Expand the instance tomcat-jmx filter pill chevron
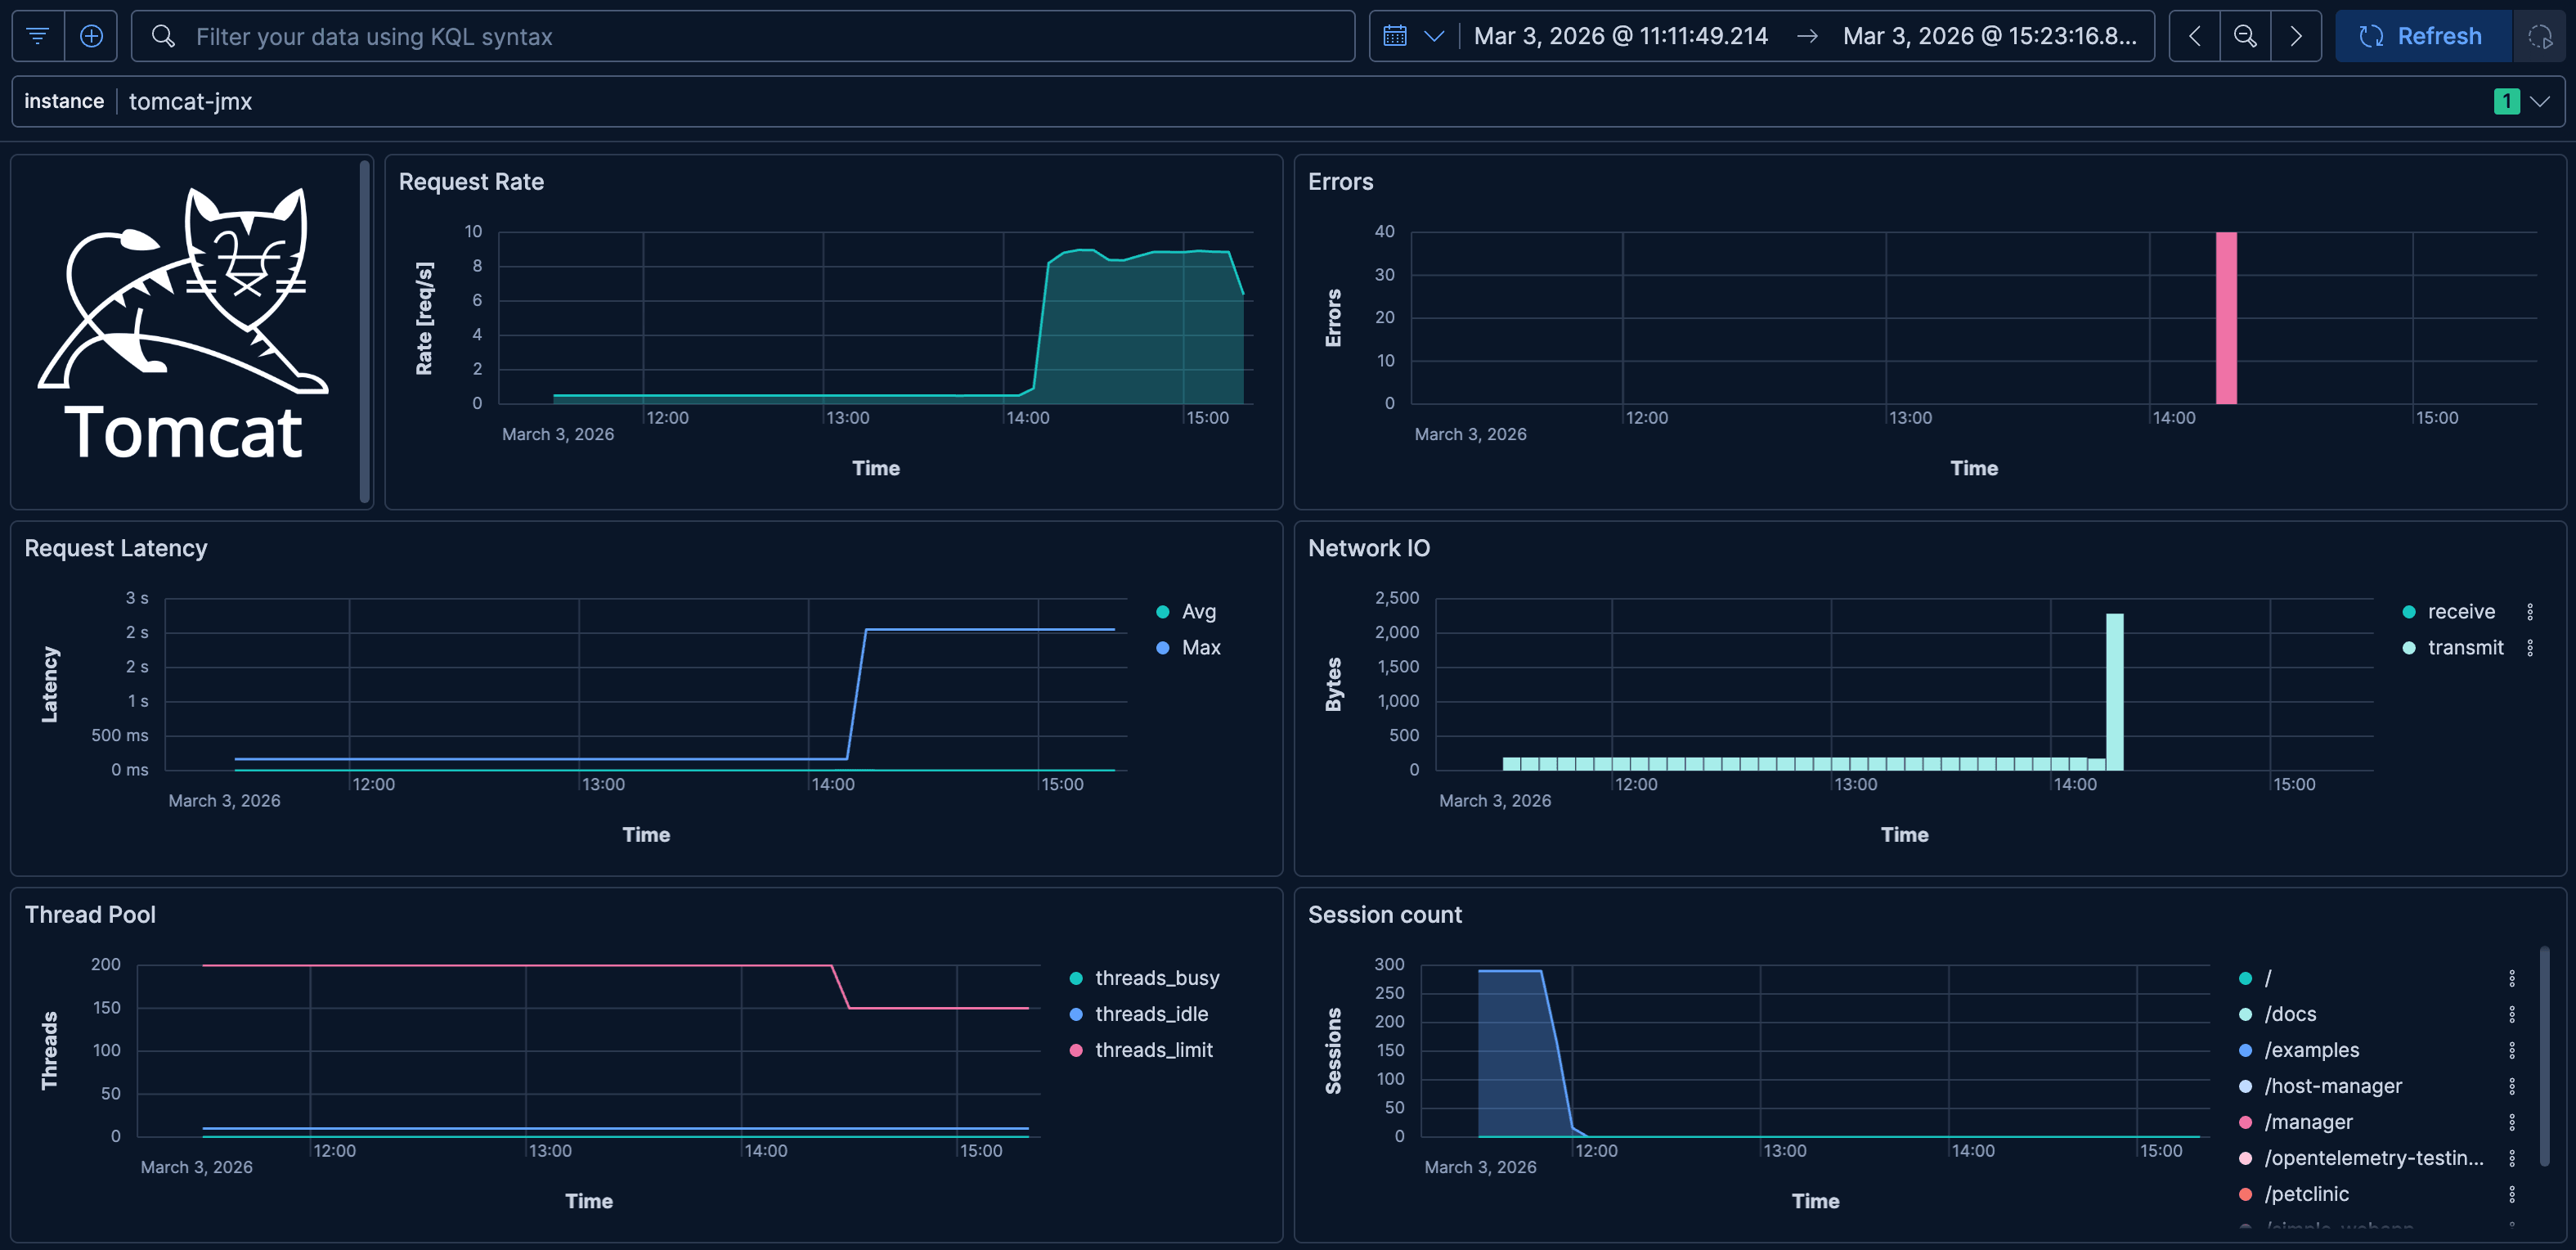2576x1250 pixels. point(2541,101)
